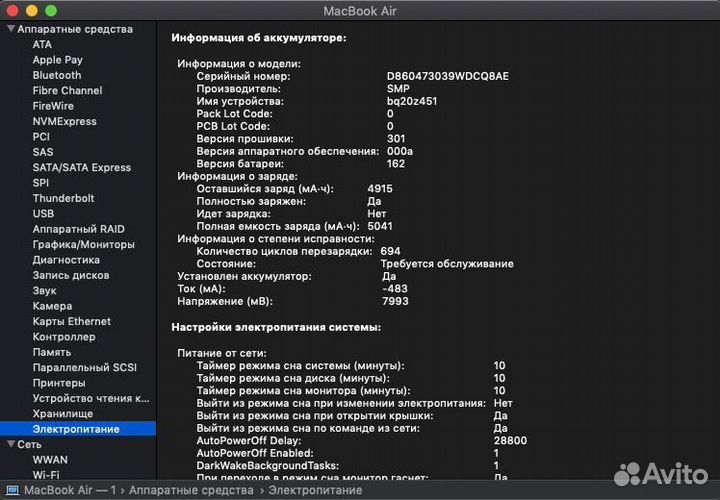The width and height of the screenshot is (720, 500).
Task: Click current value -483
Action: click(x=395, y=289)
